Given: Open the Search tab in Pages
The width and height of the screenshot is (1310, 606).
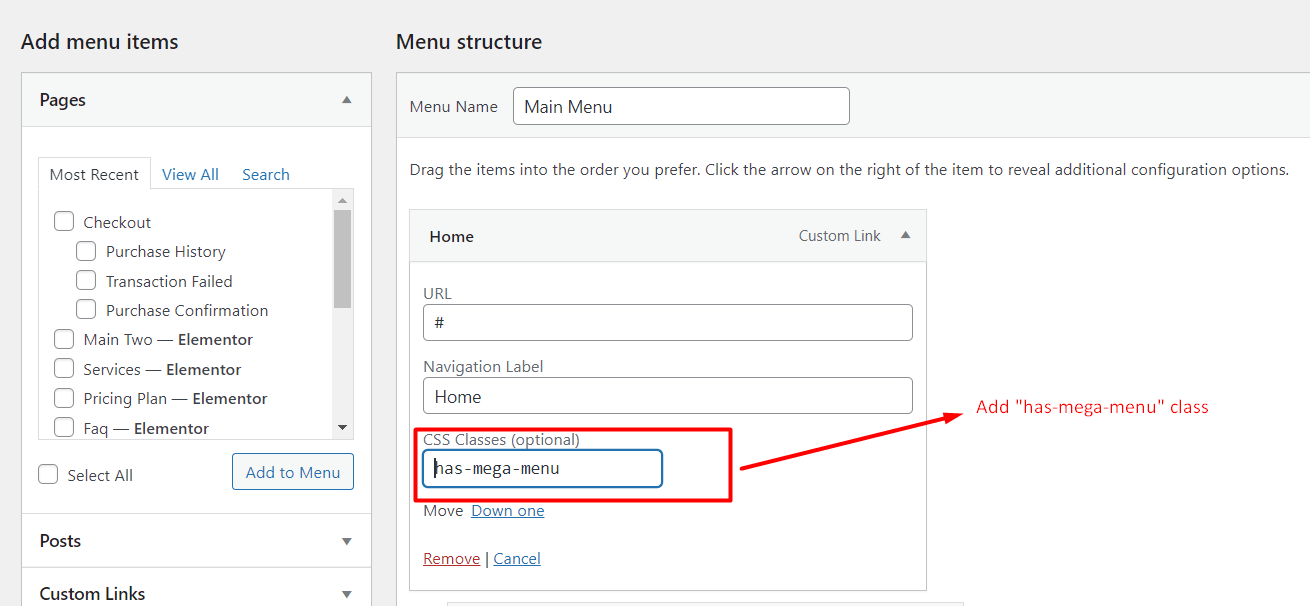Looking at the screenshot, I should 265,174.
